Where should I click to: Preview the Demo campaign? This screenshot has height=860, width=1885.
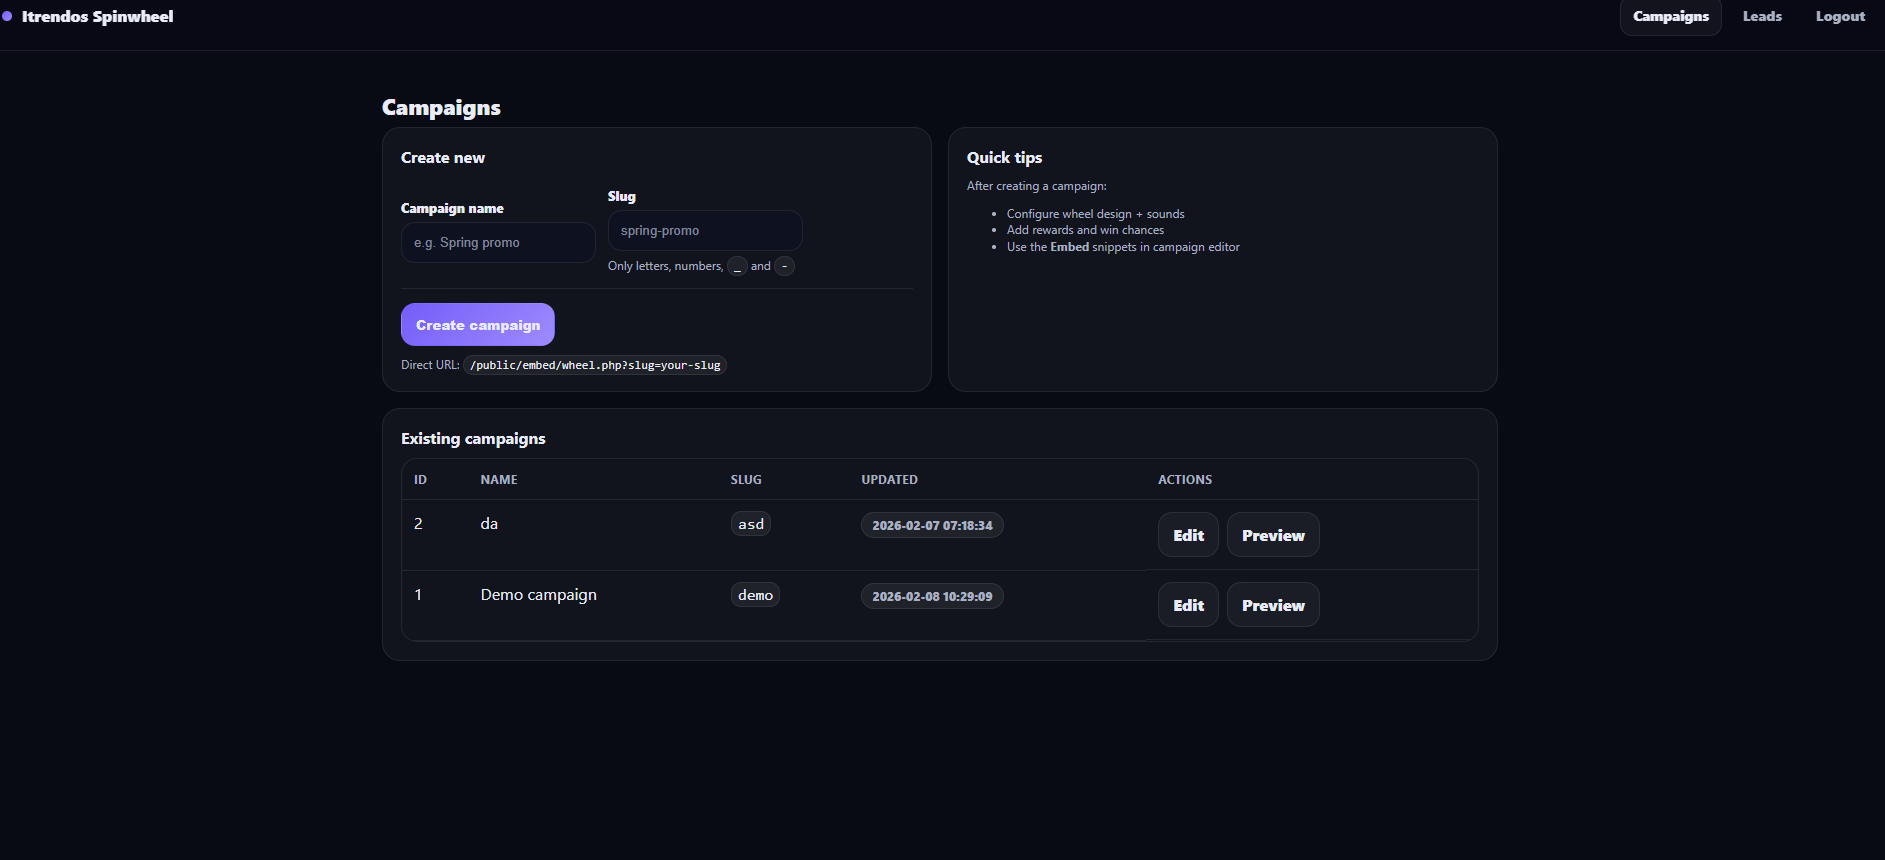click(1273, 605)
